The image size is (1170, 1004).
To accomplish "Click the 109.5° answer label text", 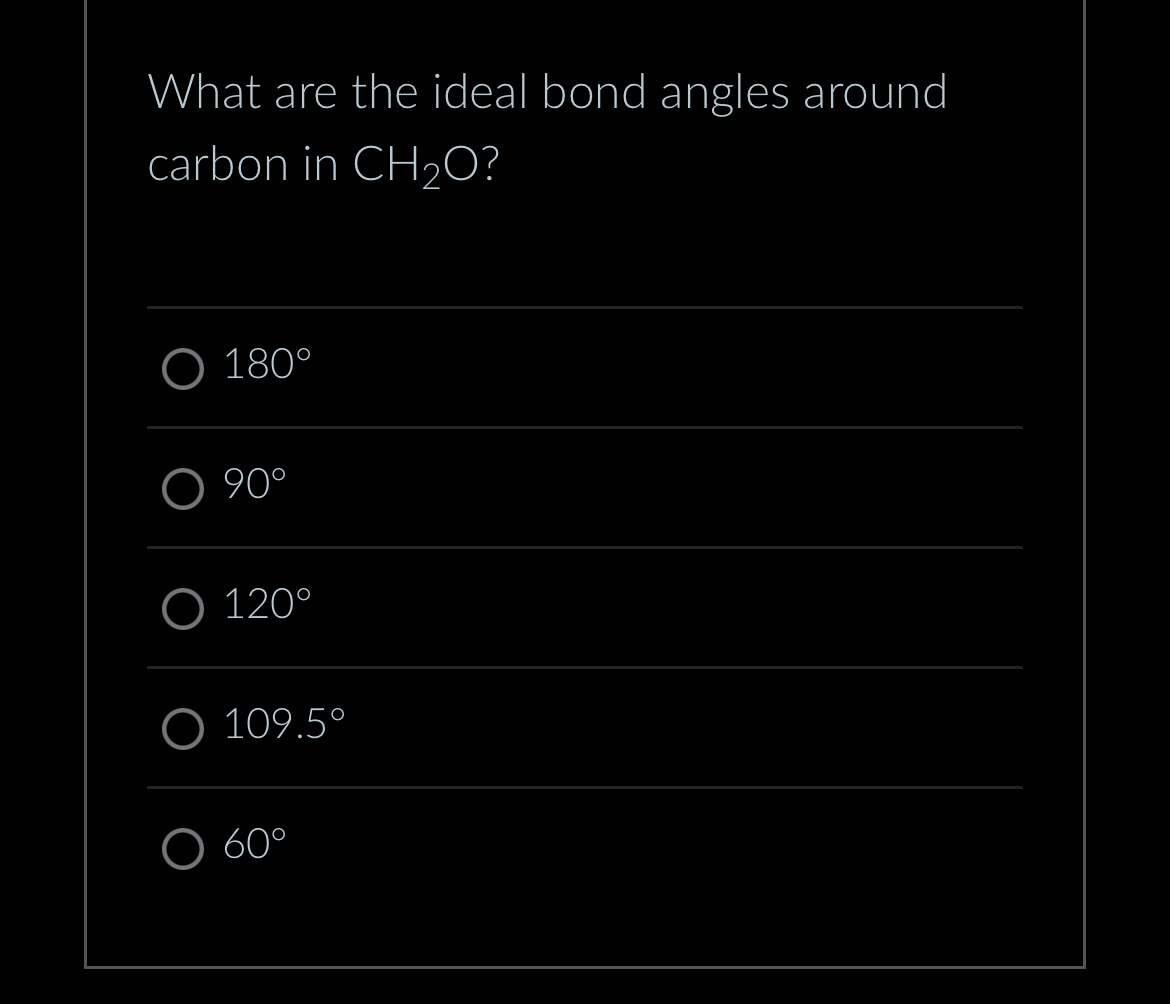I will (283, 724).
